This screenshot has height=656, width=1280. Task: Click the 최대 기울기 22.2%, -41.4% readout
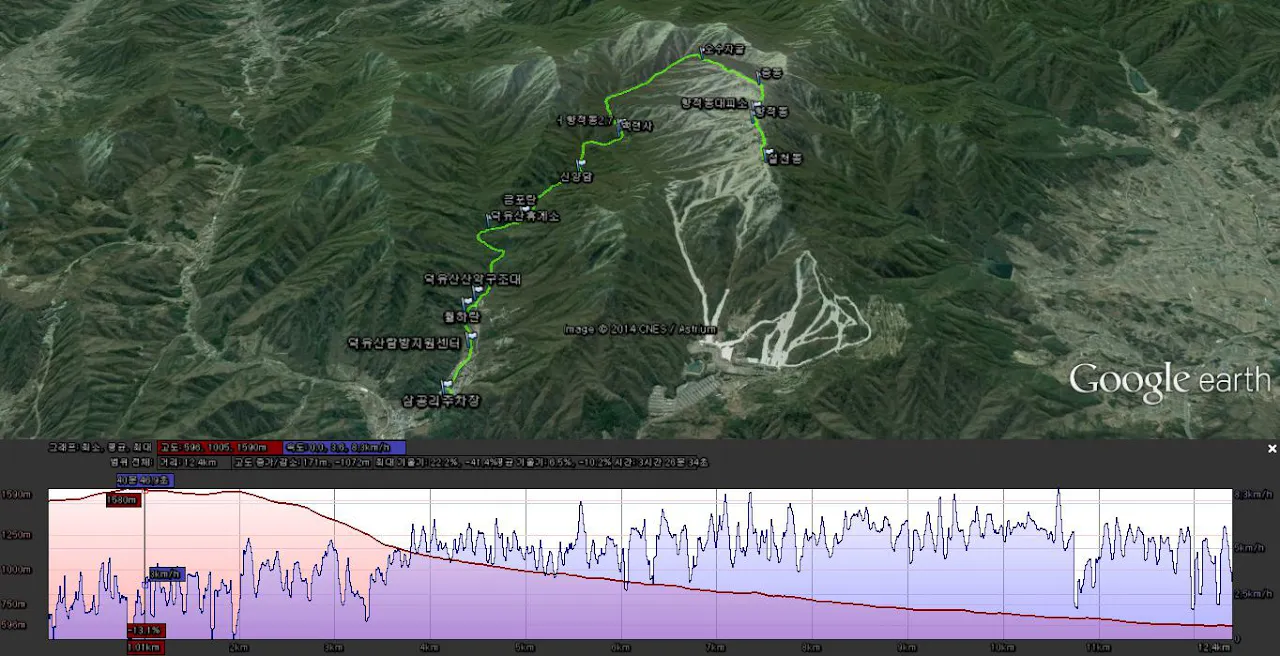coord(434,463)
